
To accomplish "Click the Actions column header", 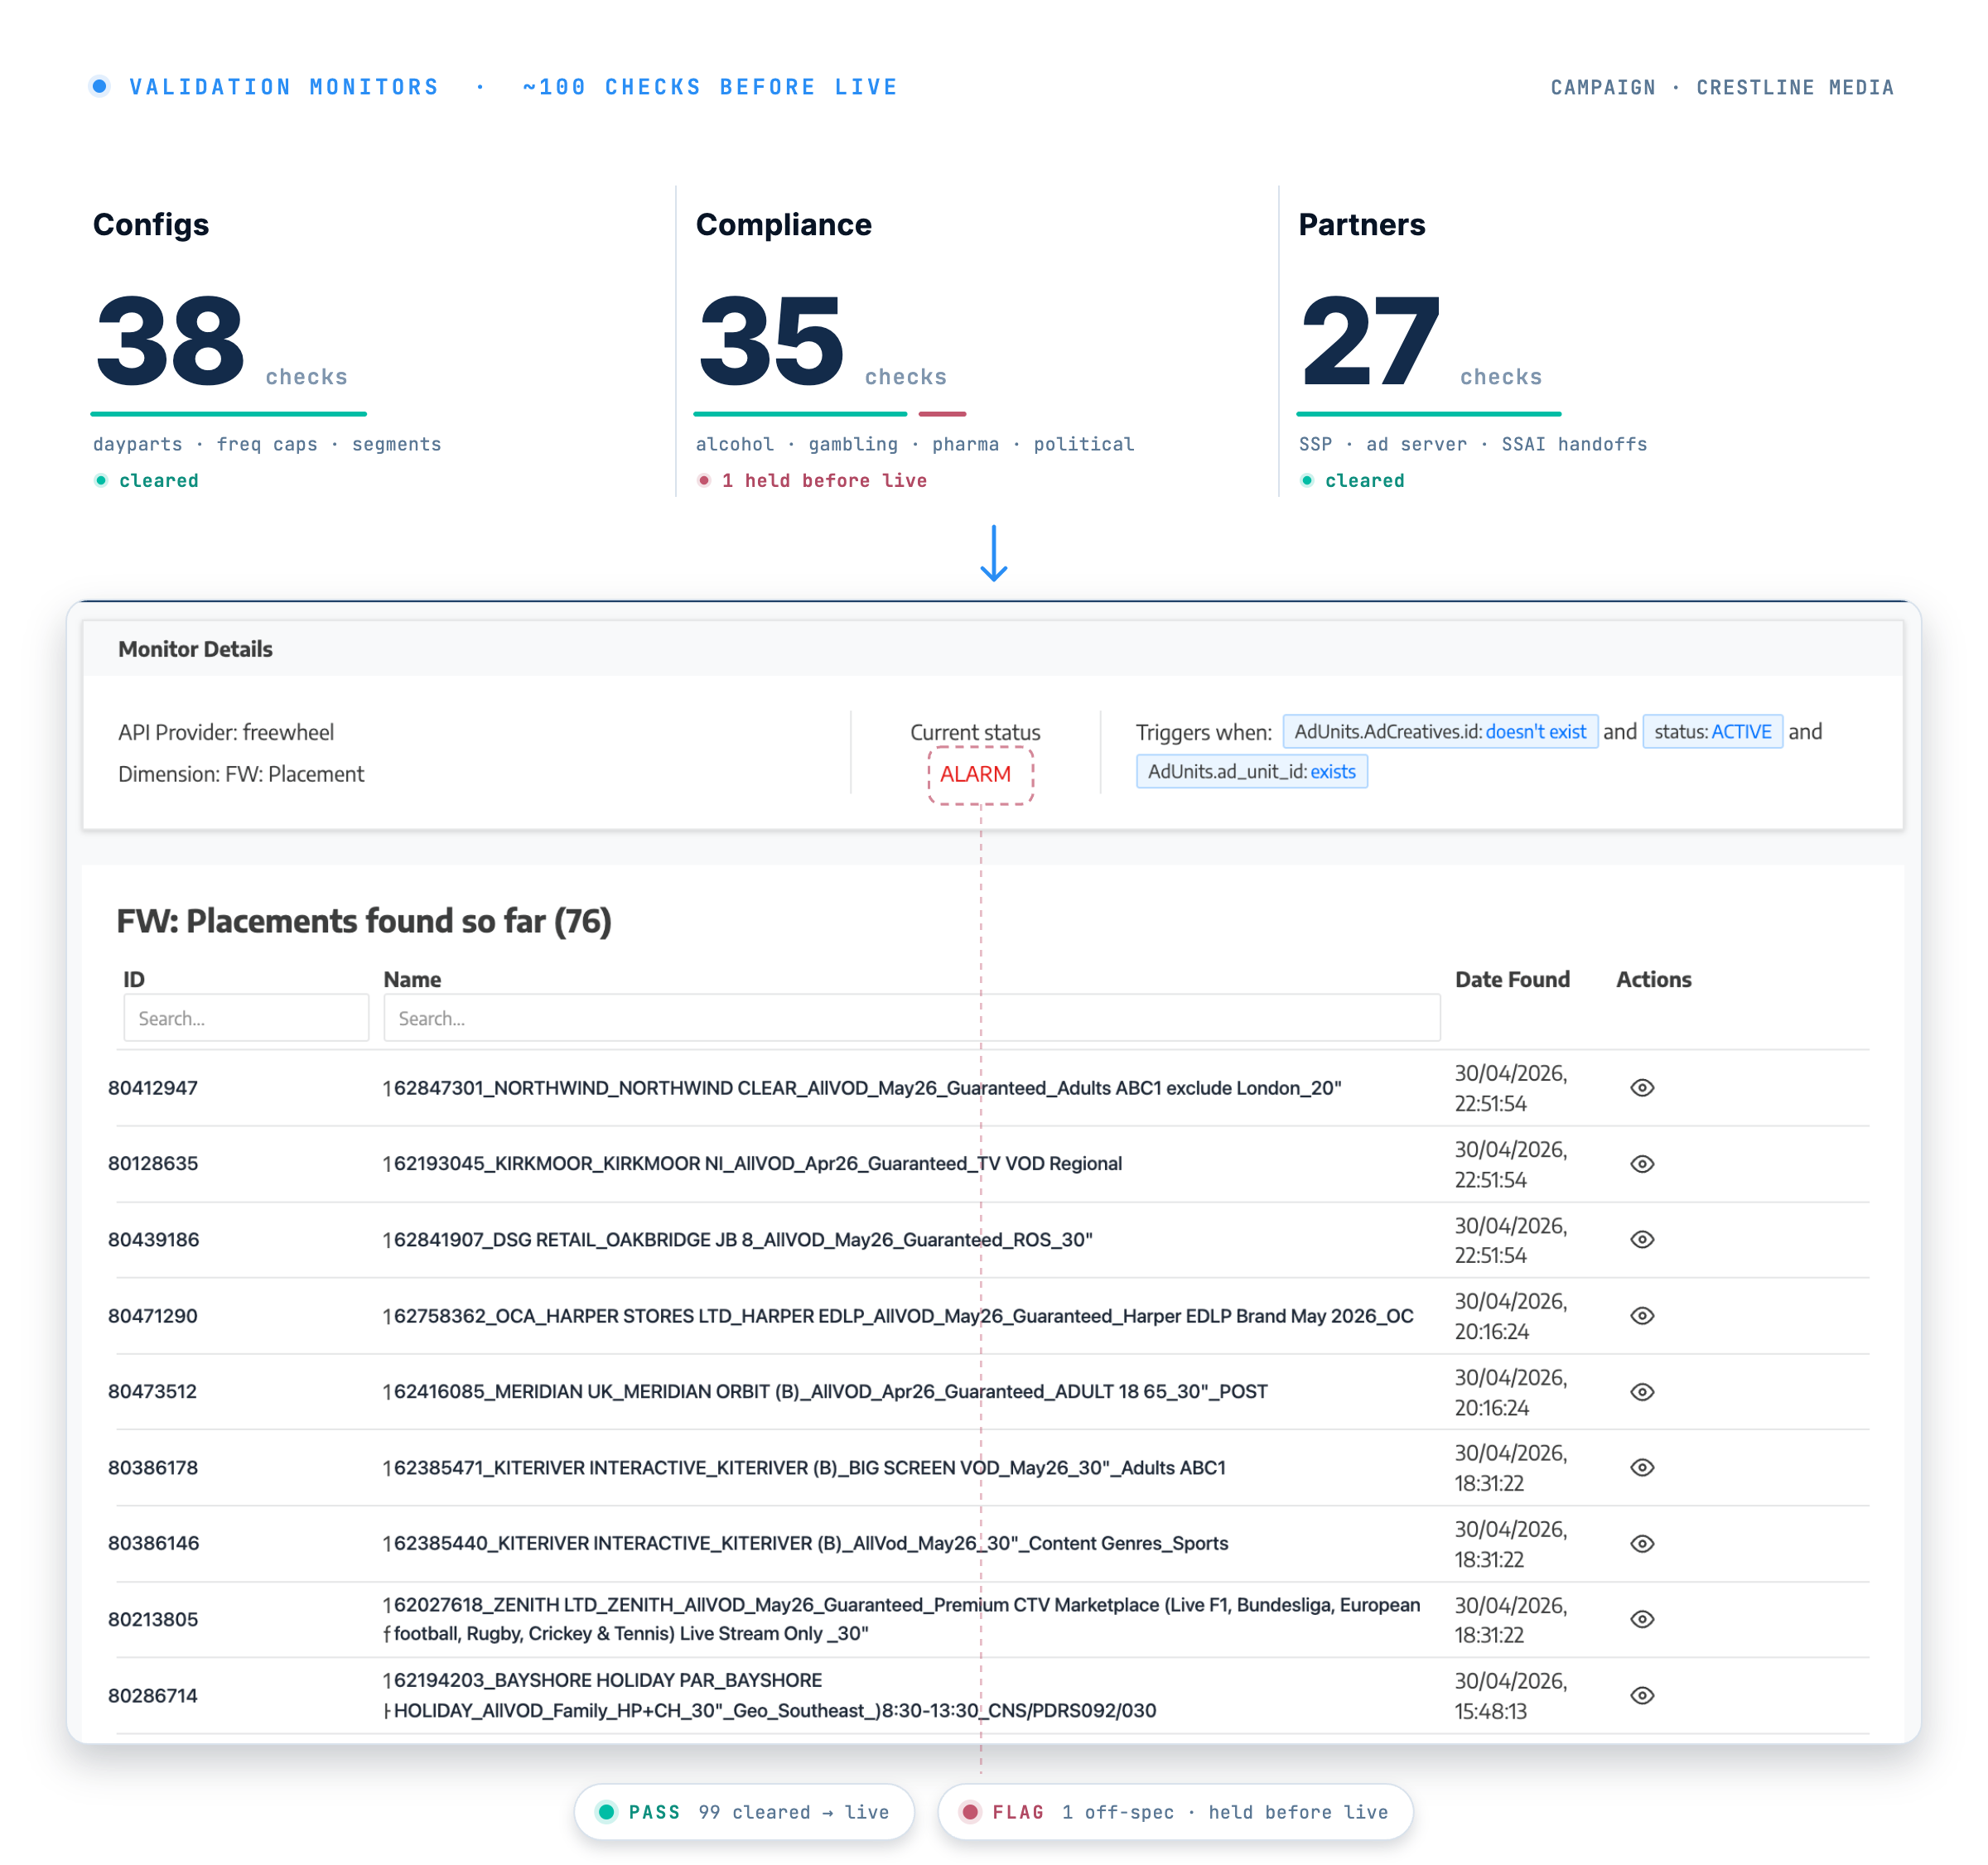I will point(1653,979).
